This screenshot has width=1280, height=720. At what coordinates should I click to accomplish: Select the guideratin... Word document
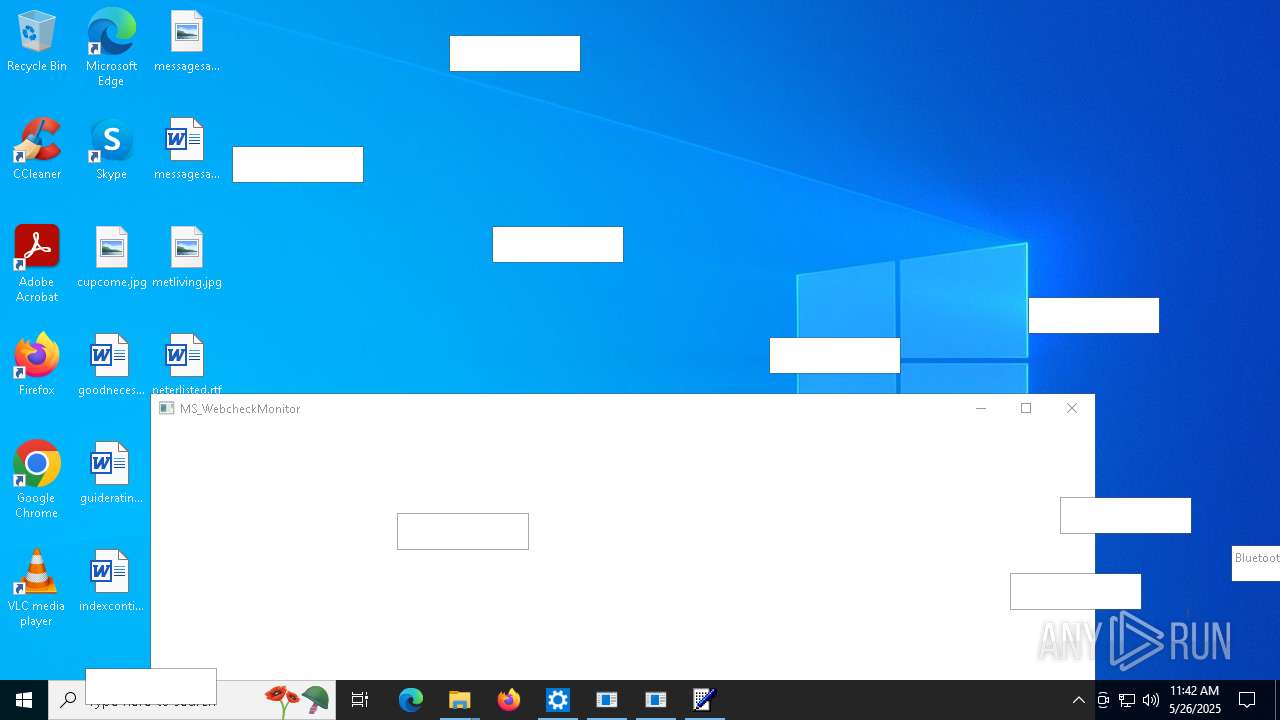tap(111, 474)
